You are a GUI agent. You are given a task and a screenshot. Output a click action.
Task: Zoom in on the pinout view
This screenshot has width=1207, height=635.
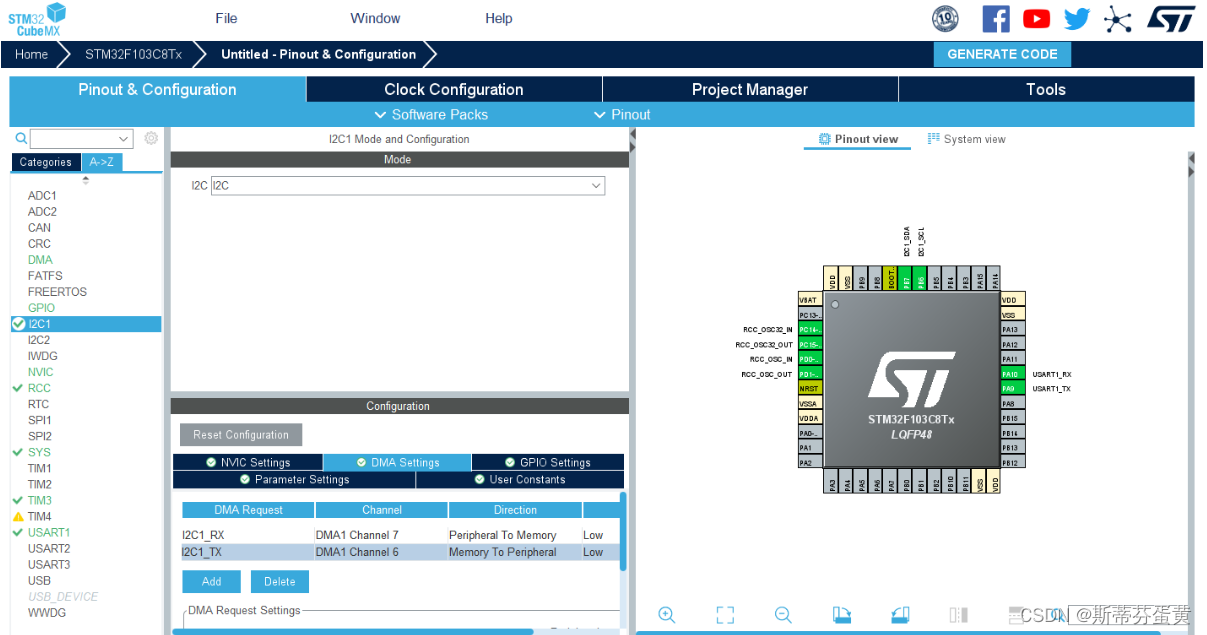(x=667, y=615)
